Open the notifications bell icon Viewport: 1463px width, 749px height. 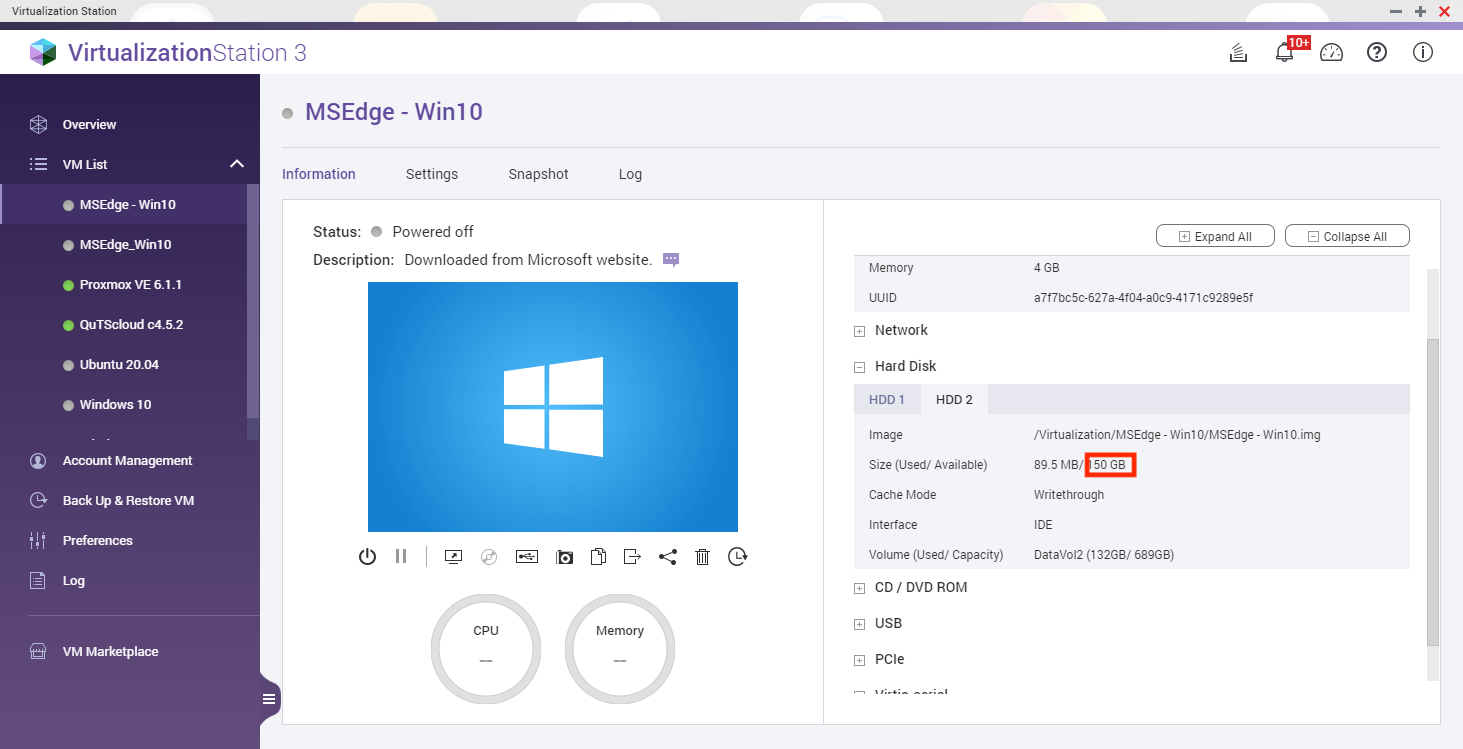coord(1285,53)
